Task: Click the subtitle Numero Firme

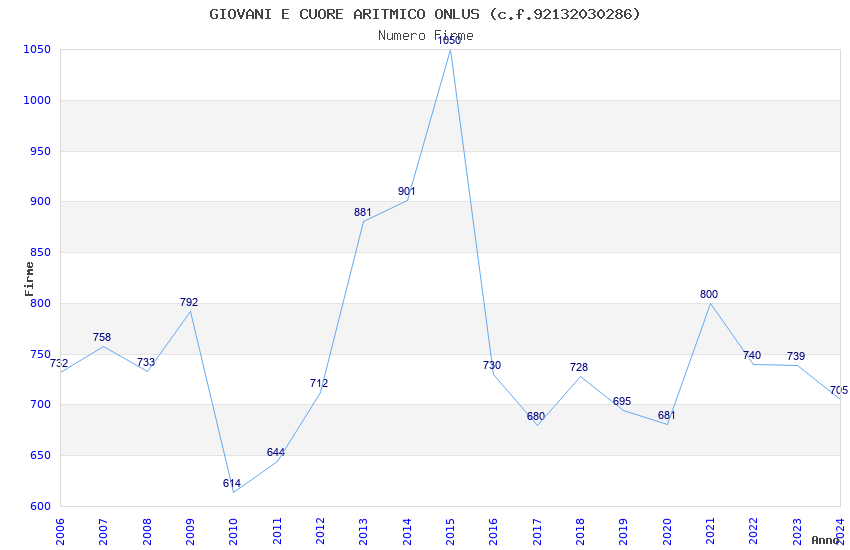Action: click(x=426, y=36)
